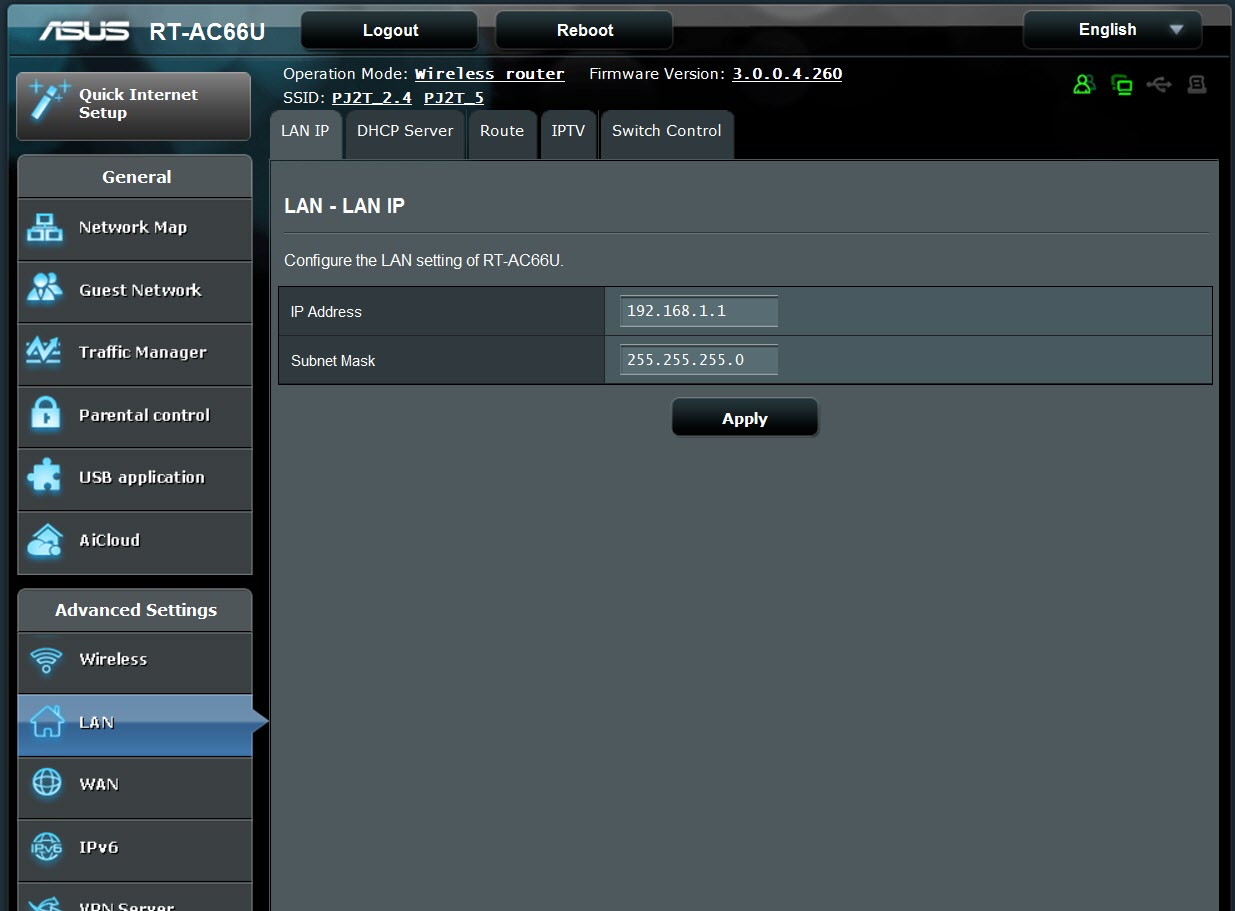
Task: Switch to the Switch Control tab
Action: 667,132
